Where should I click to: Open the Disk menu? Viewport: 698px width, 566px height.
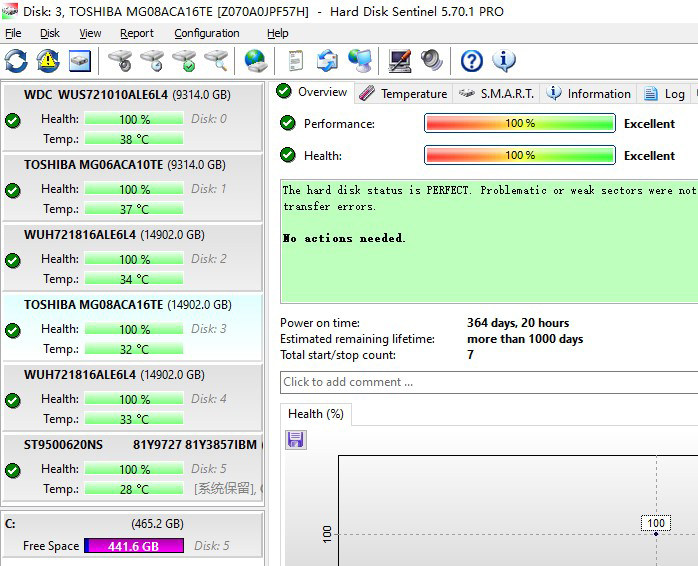(49, 33)
